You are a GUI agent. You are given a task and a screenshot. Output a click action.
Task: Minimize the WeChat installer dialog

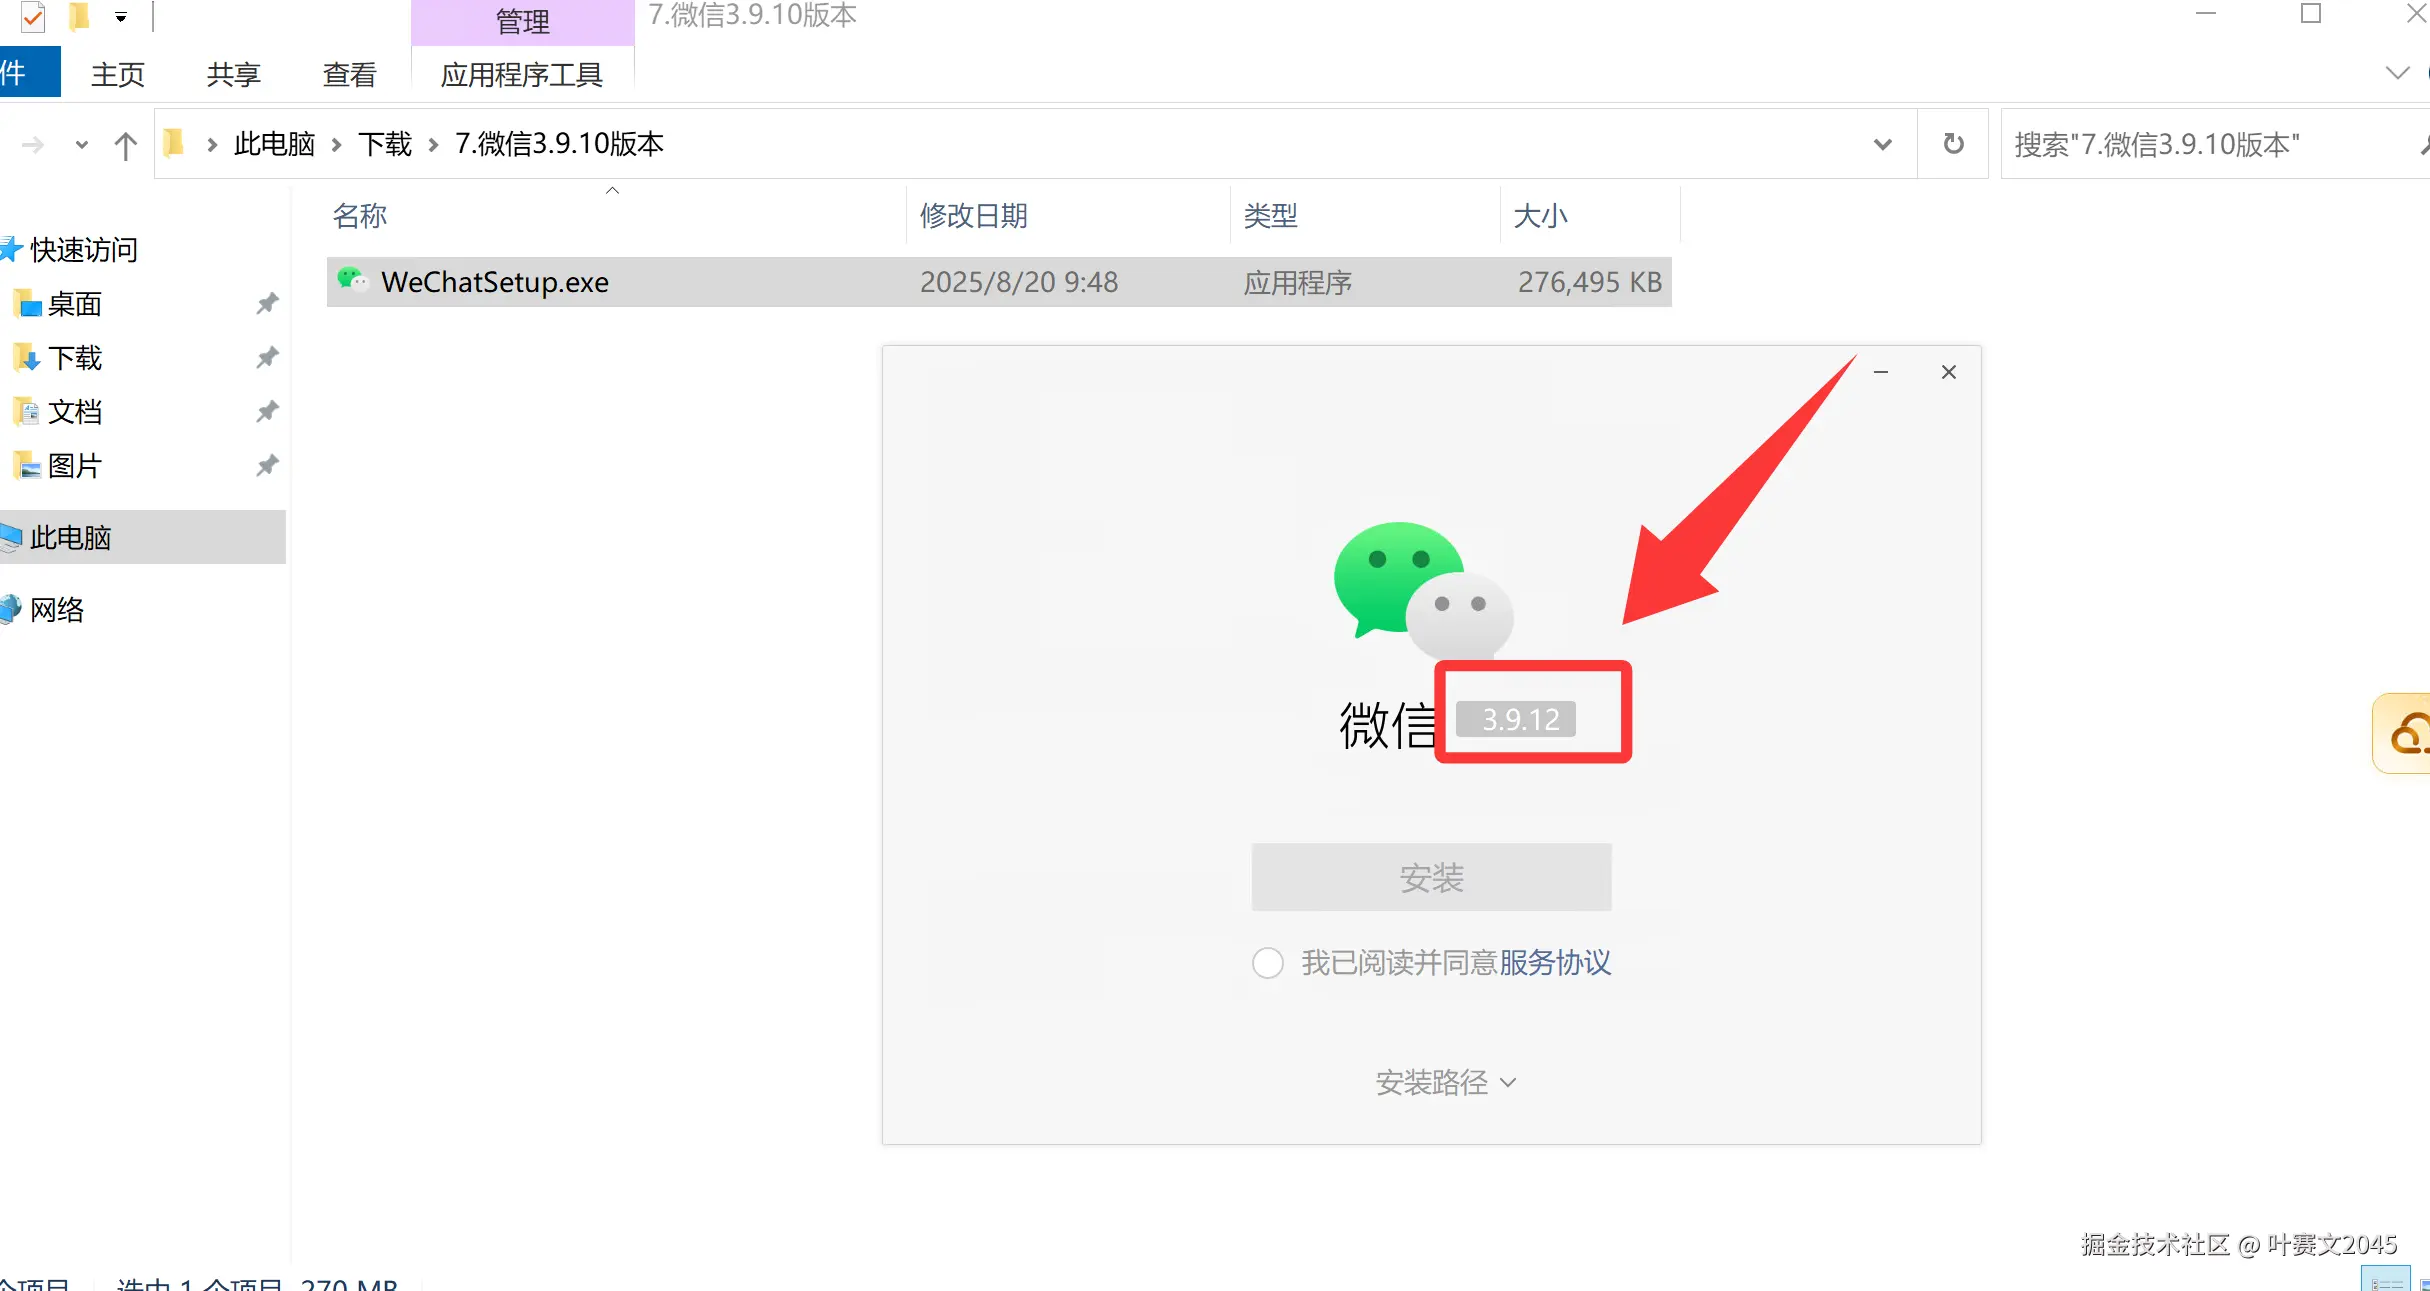click(1880, 372)
